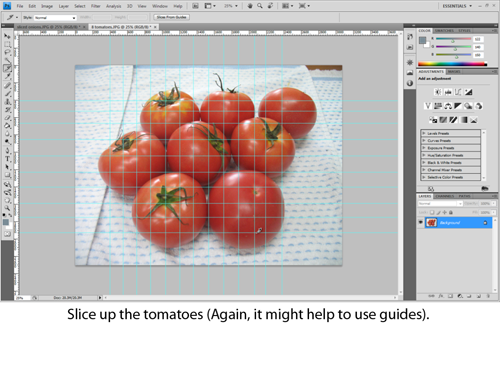Open the Image menu

click(47, 6)
